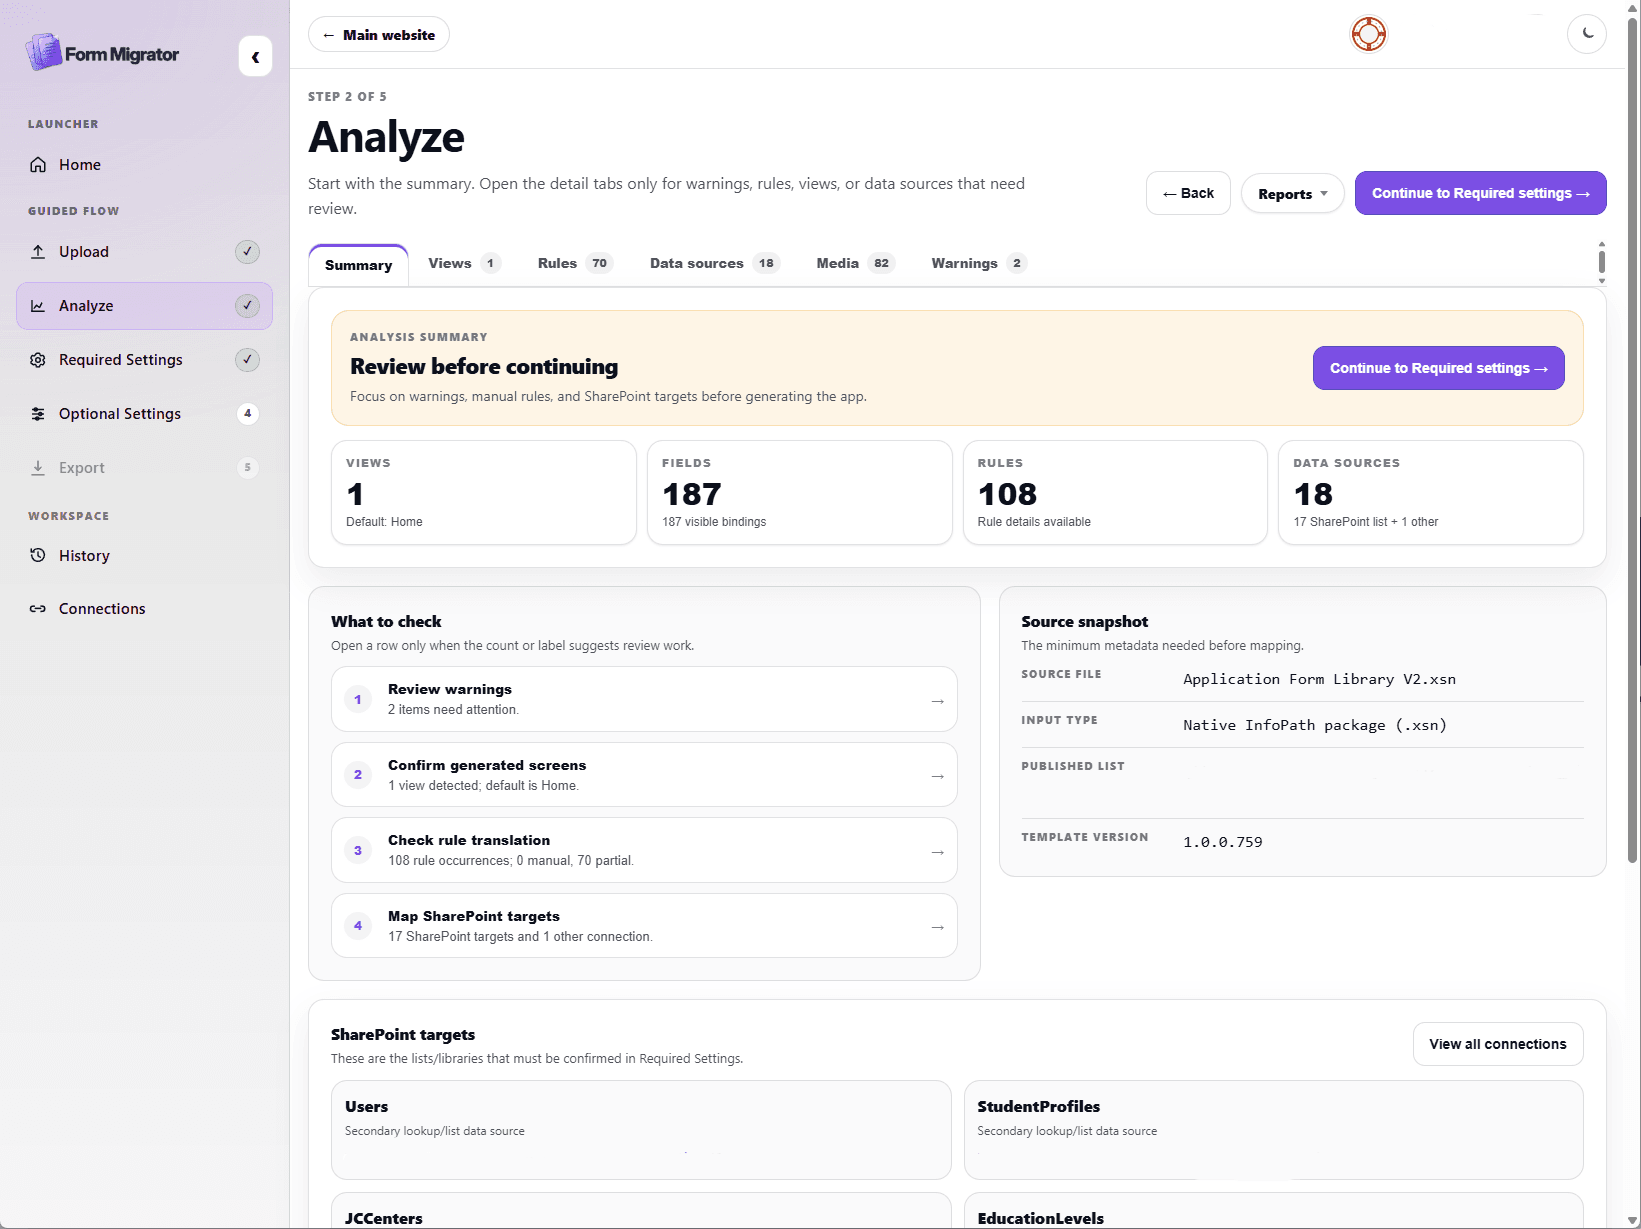This screenshot has width=1641, height=1229.
Task: Click the Rules summary card
Action: coord(1115,493)
